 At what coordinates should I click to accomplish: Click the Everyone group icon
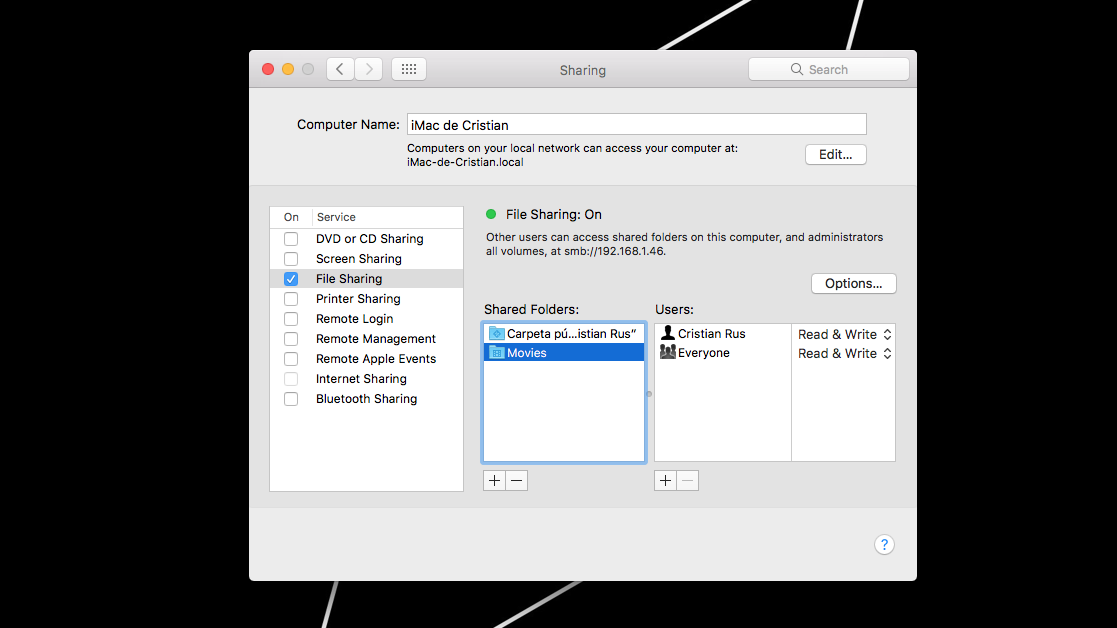(667, 352)
